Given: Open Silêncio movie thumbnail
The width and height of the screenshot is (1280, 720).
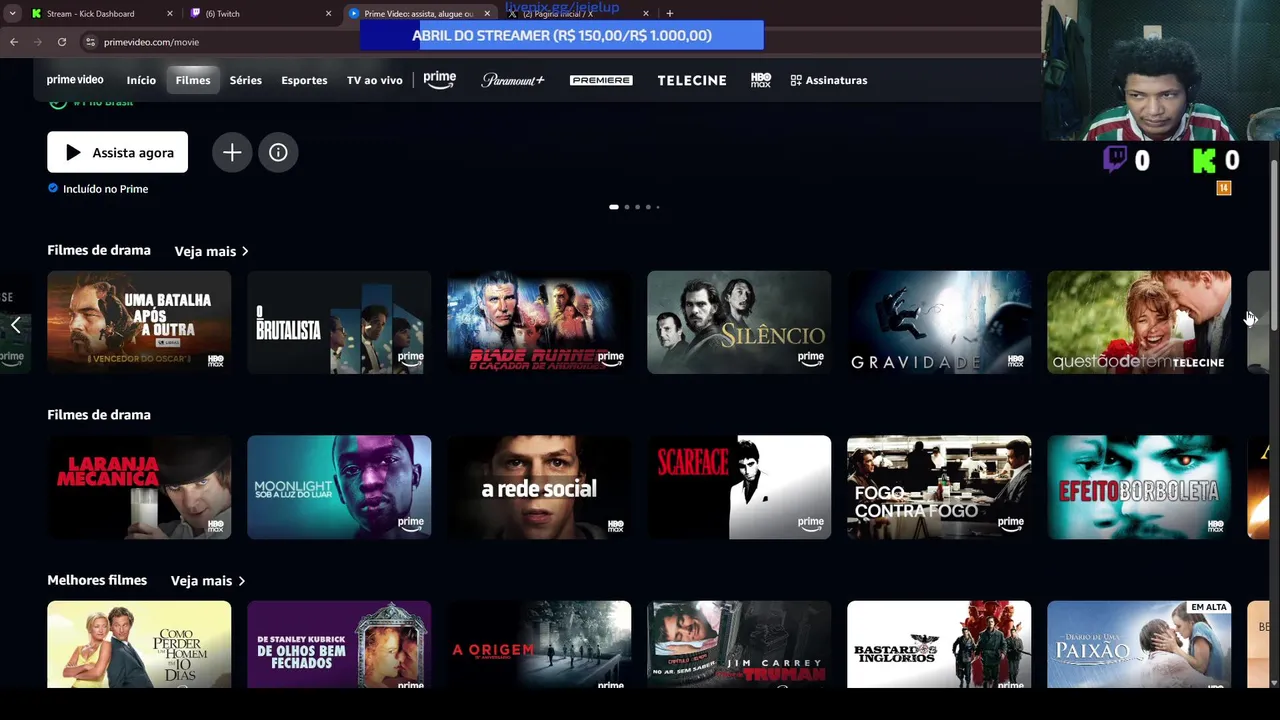Looking at the screenshot, I should [739, 322].
